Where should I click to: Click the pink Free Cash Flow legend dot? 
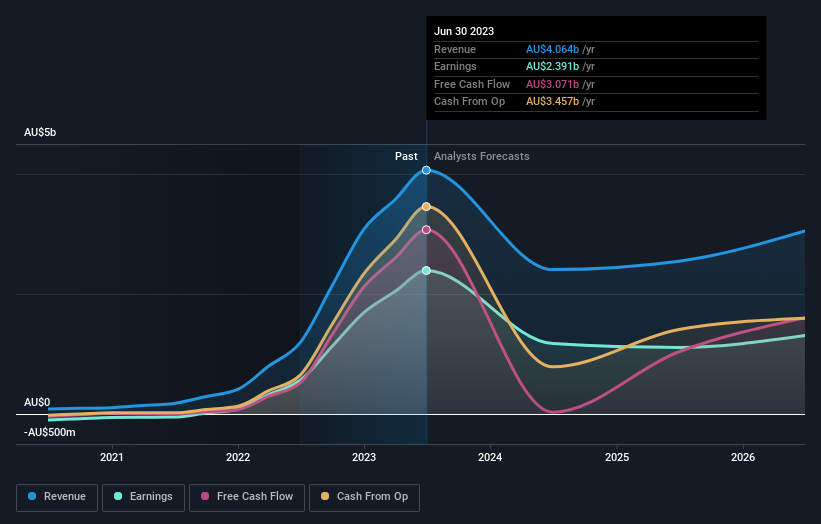tap(205, 496)
